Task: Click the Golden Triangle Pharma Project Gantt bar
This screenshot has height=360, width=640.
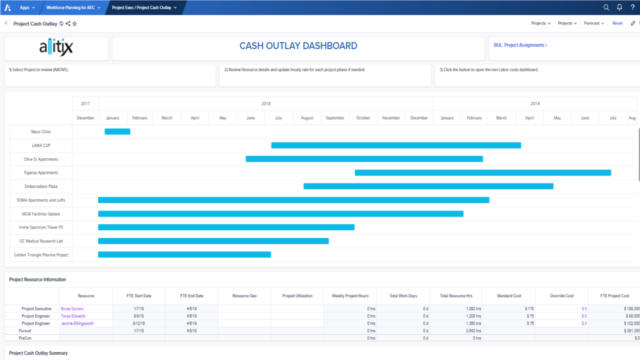Action: (184, 255)
